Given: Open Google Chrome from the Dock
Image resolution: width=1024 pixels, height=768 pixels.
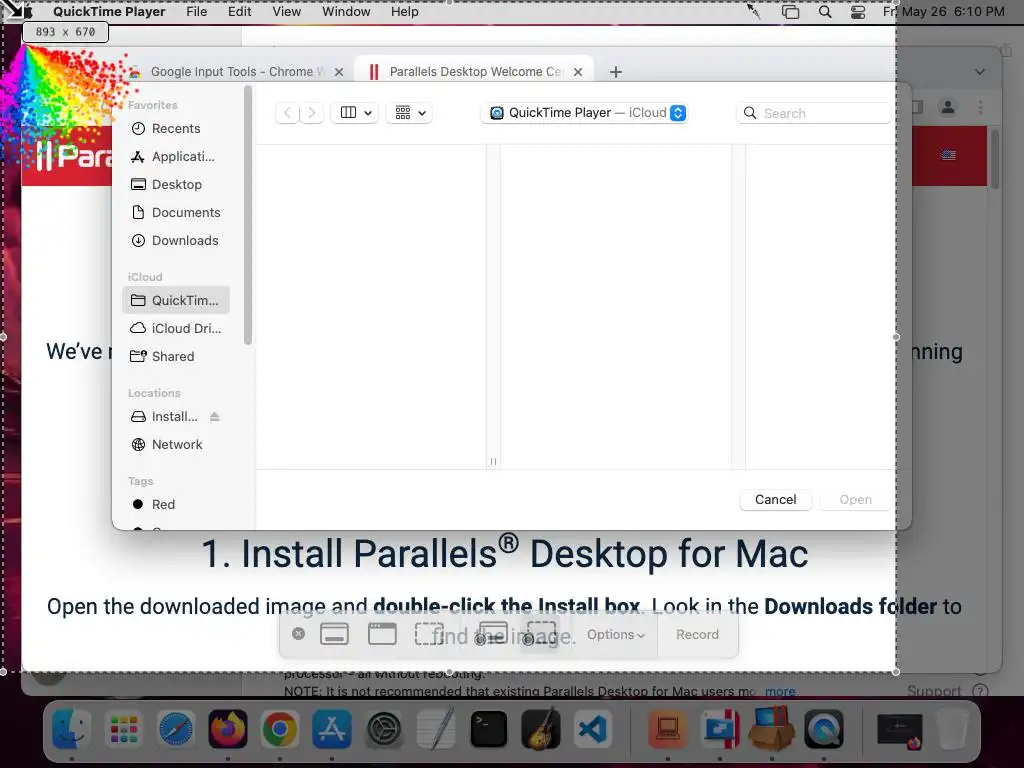Looking at the screenshot, I should point(280,729).
